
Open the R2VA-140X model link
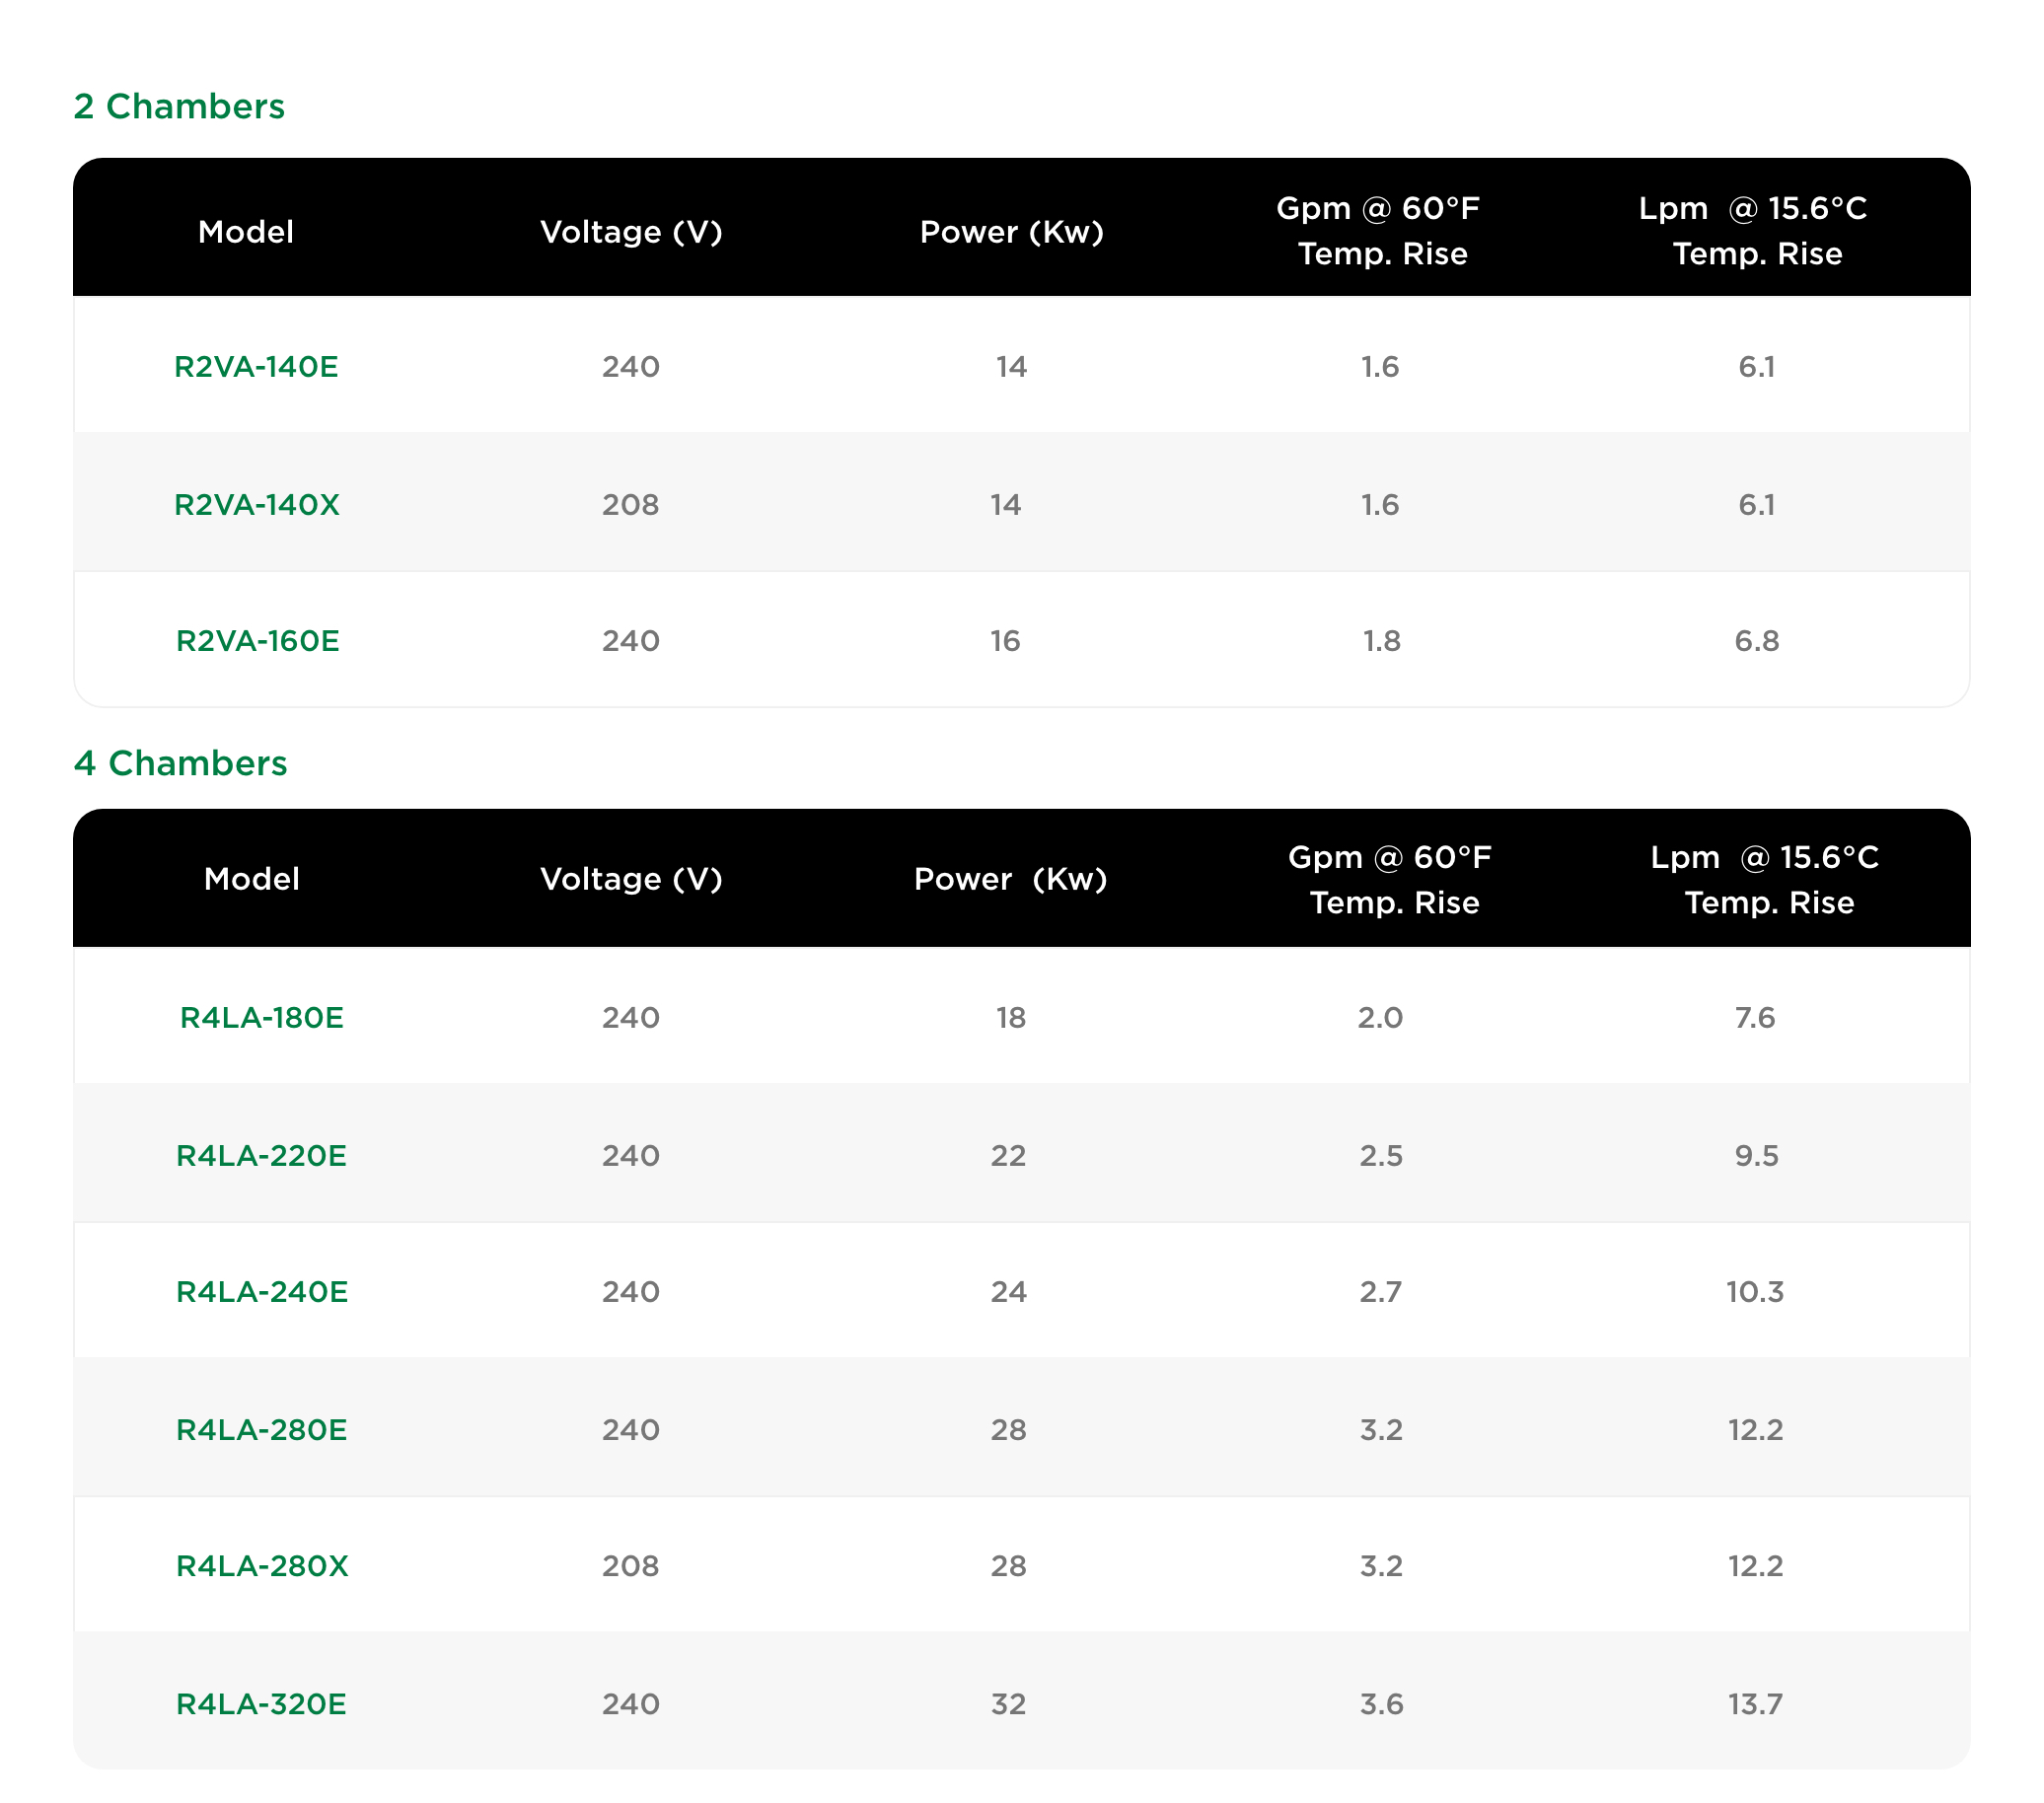click(x=257, y=505)
